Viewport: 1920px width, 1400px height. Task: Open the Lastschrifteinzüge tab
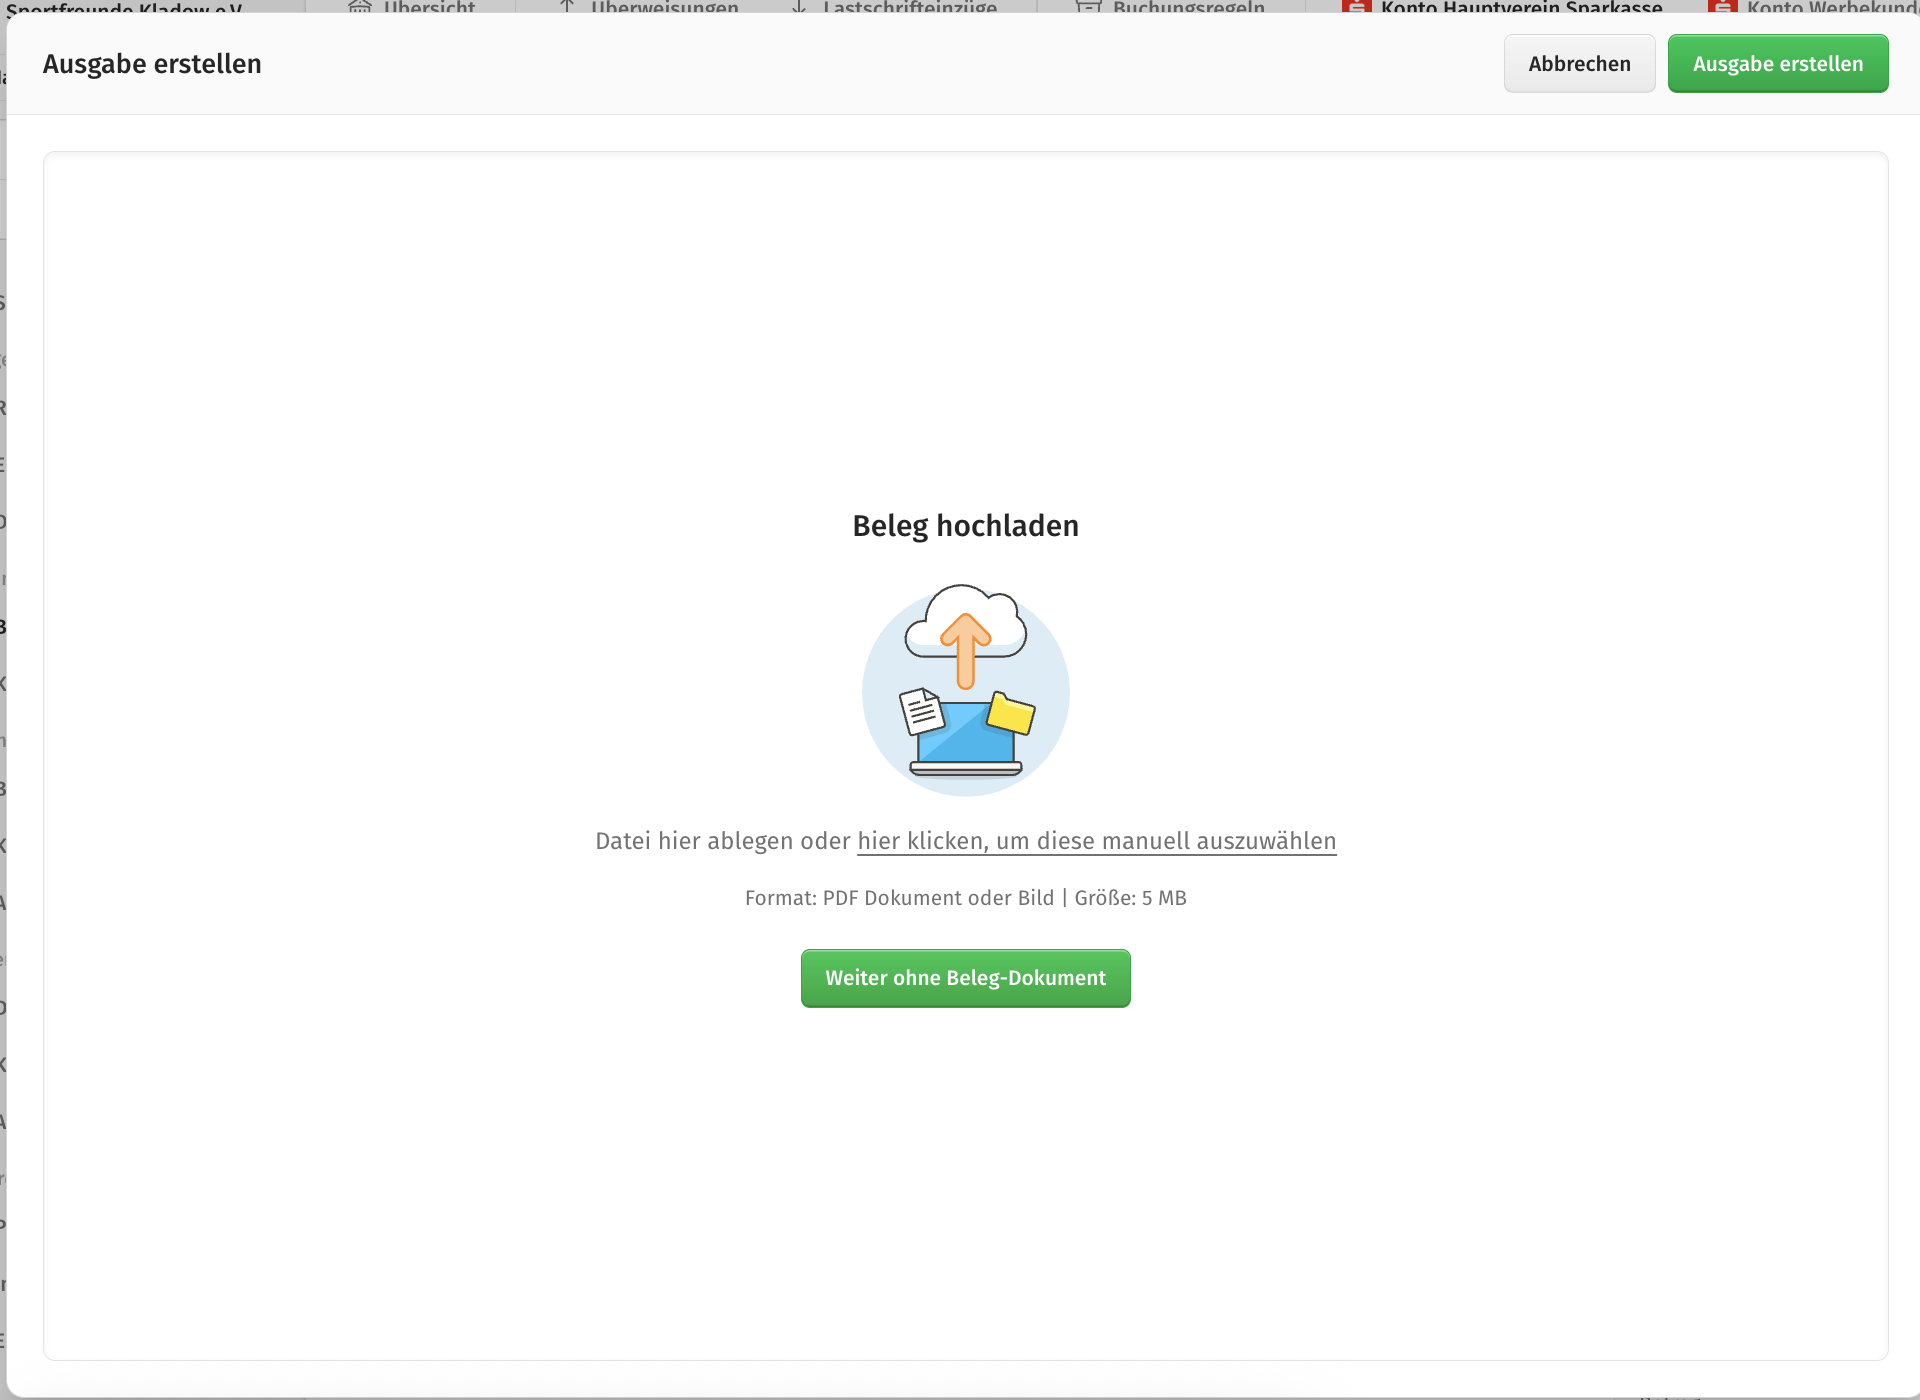[909, 7]
